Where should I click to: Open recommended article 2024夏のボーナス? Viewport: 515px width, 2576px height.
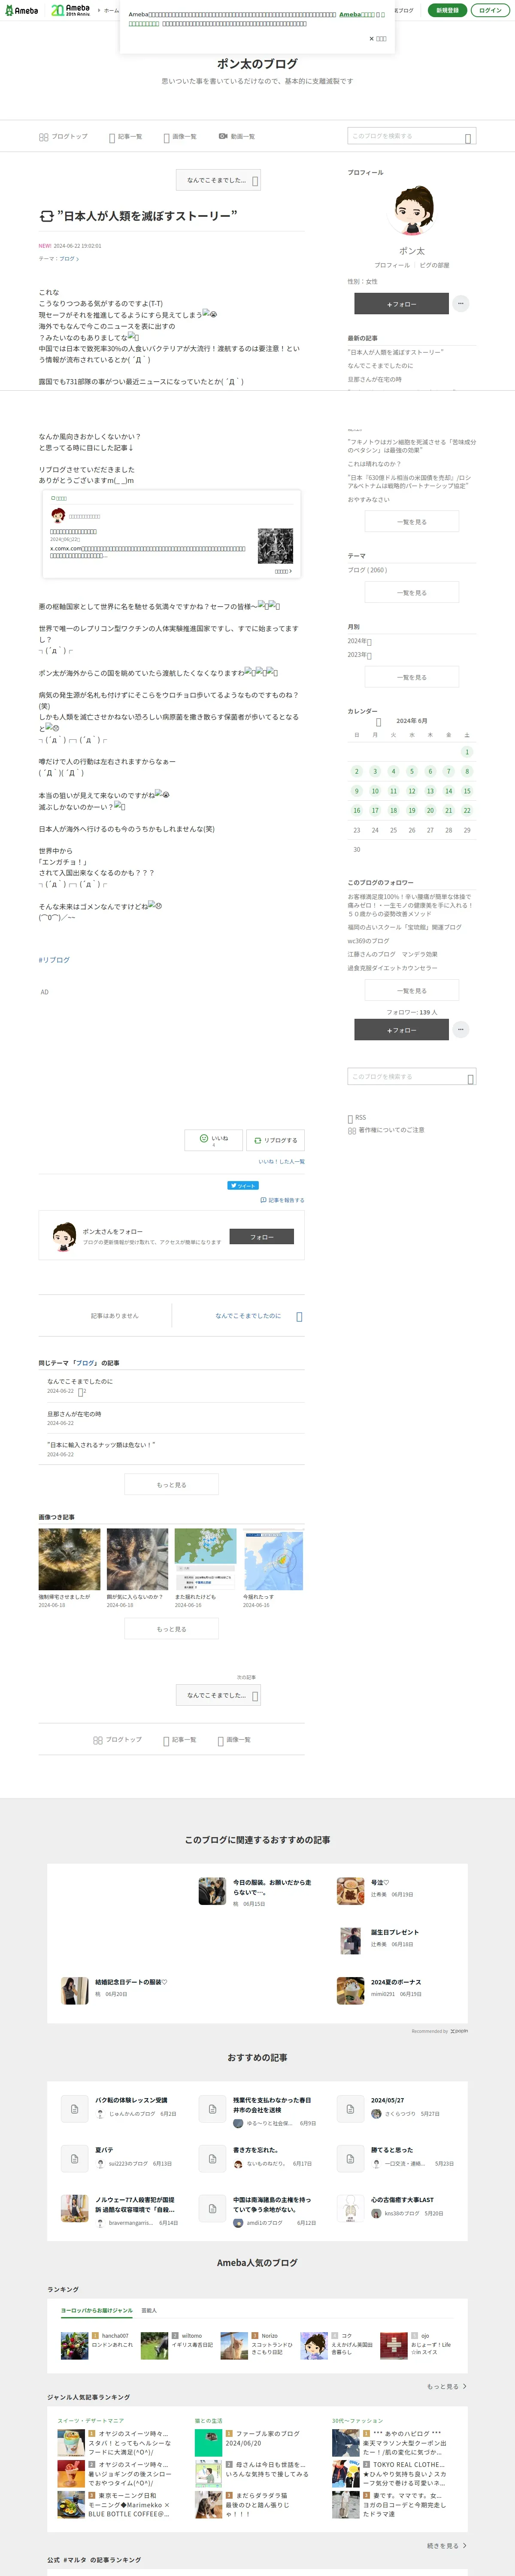(396, 1982)
